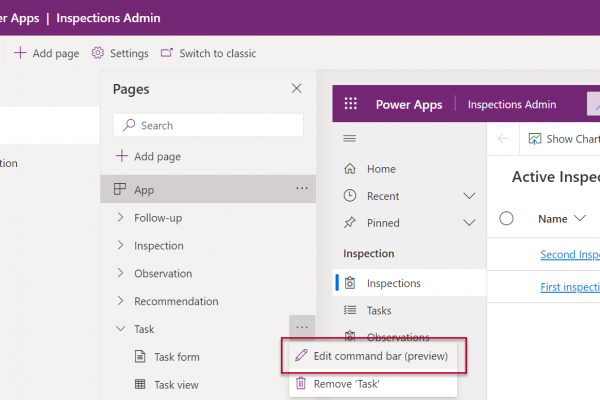Toggle the hamburger navigation menu in preview
600x400 pixels.
349,138
